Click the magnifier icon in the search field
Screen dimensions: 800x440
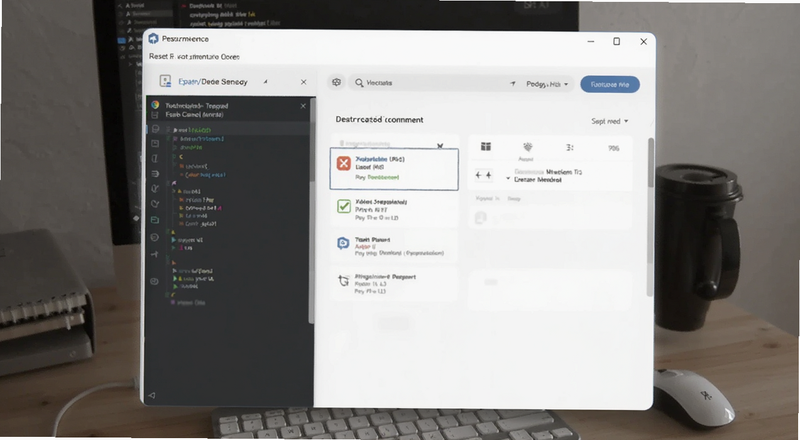(x=359, y=83)
